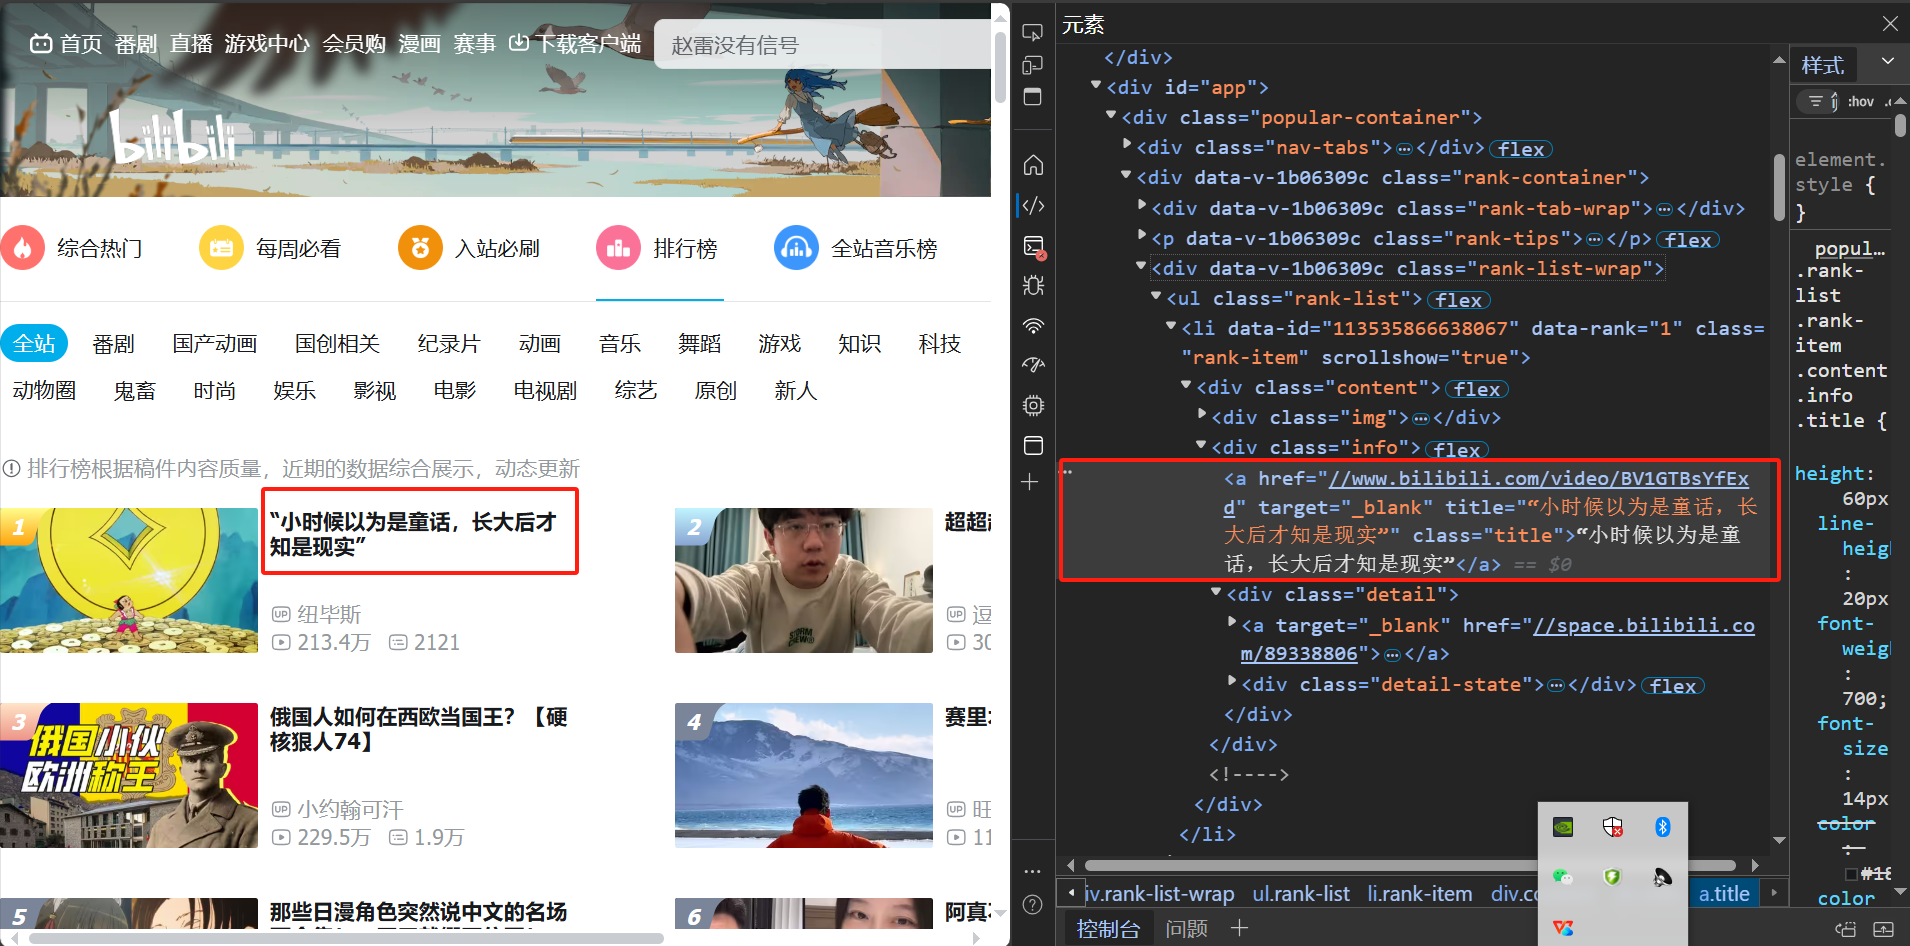1910x946 pixels.
Task: Click Windows Security shield tray icon
Action: click(1612, 827)
